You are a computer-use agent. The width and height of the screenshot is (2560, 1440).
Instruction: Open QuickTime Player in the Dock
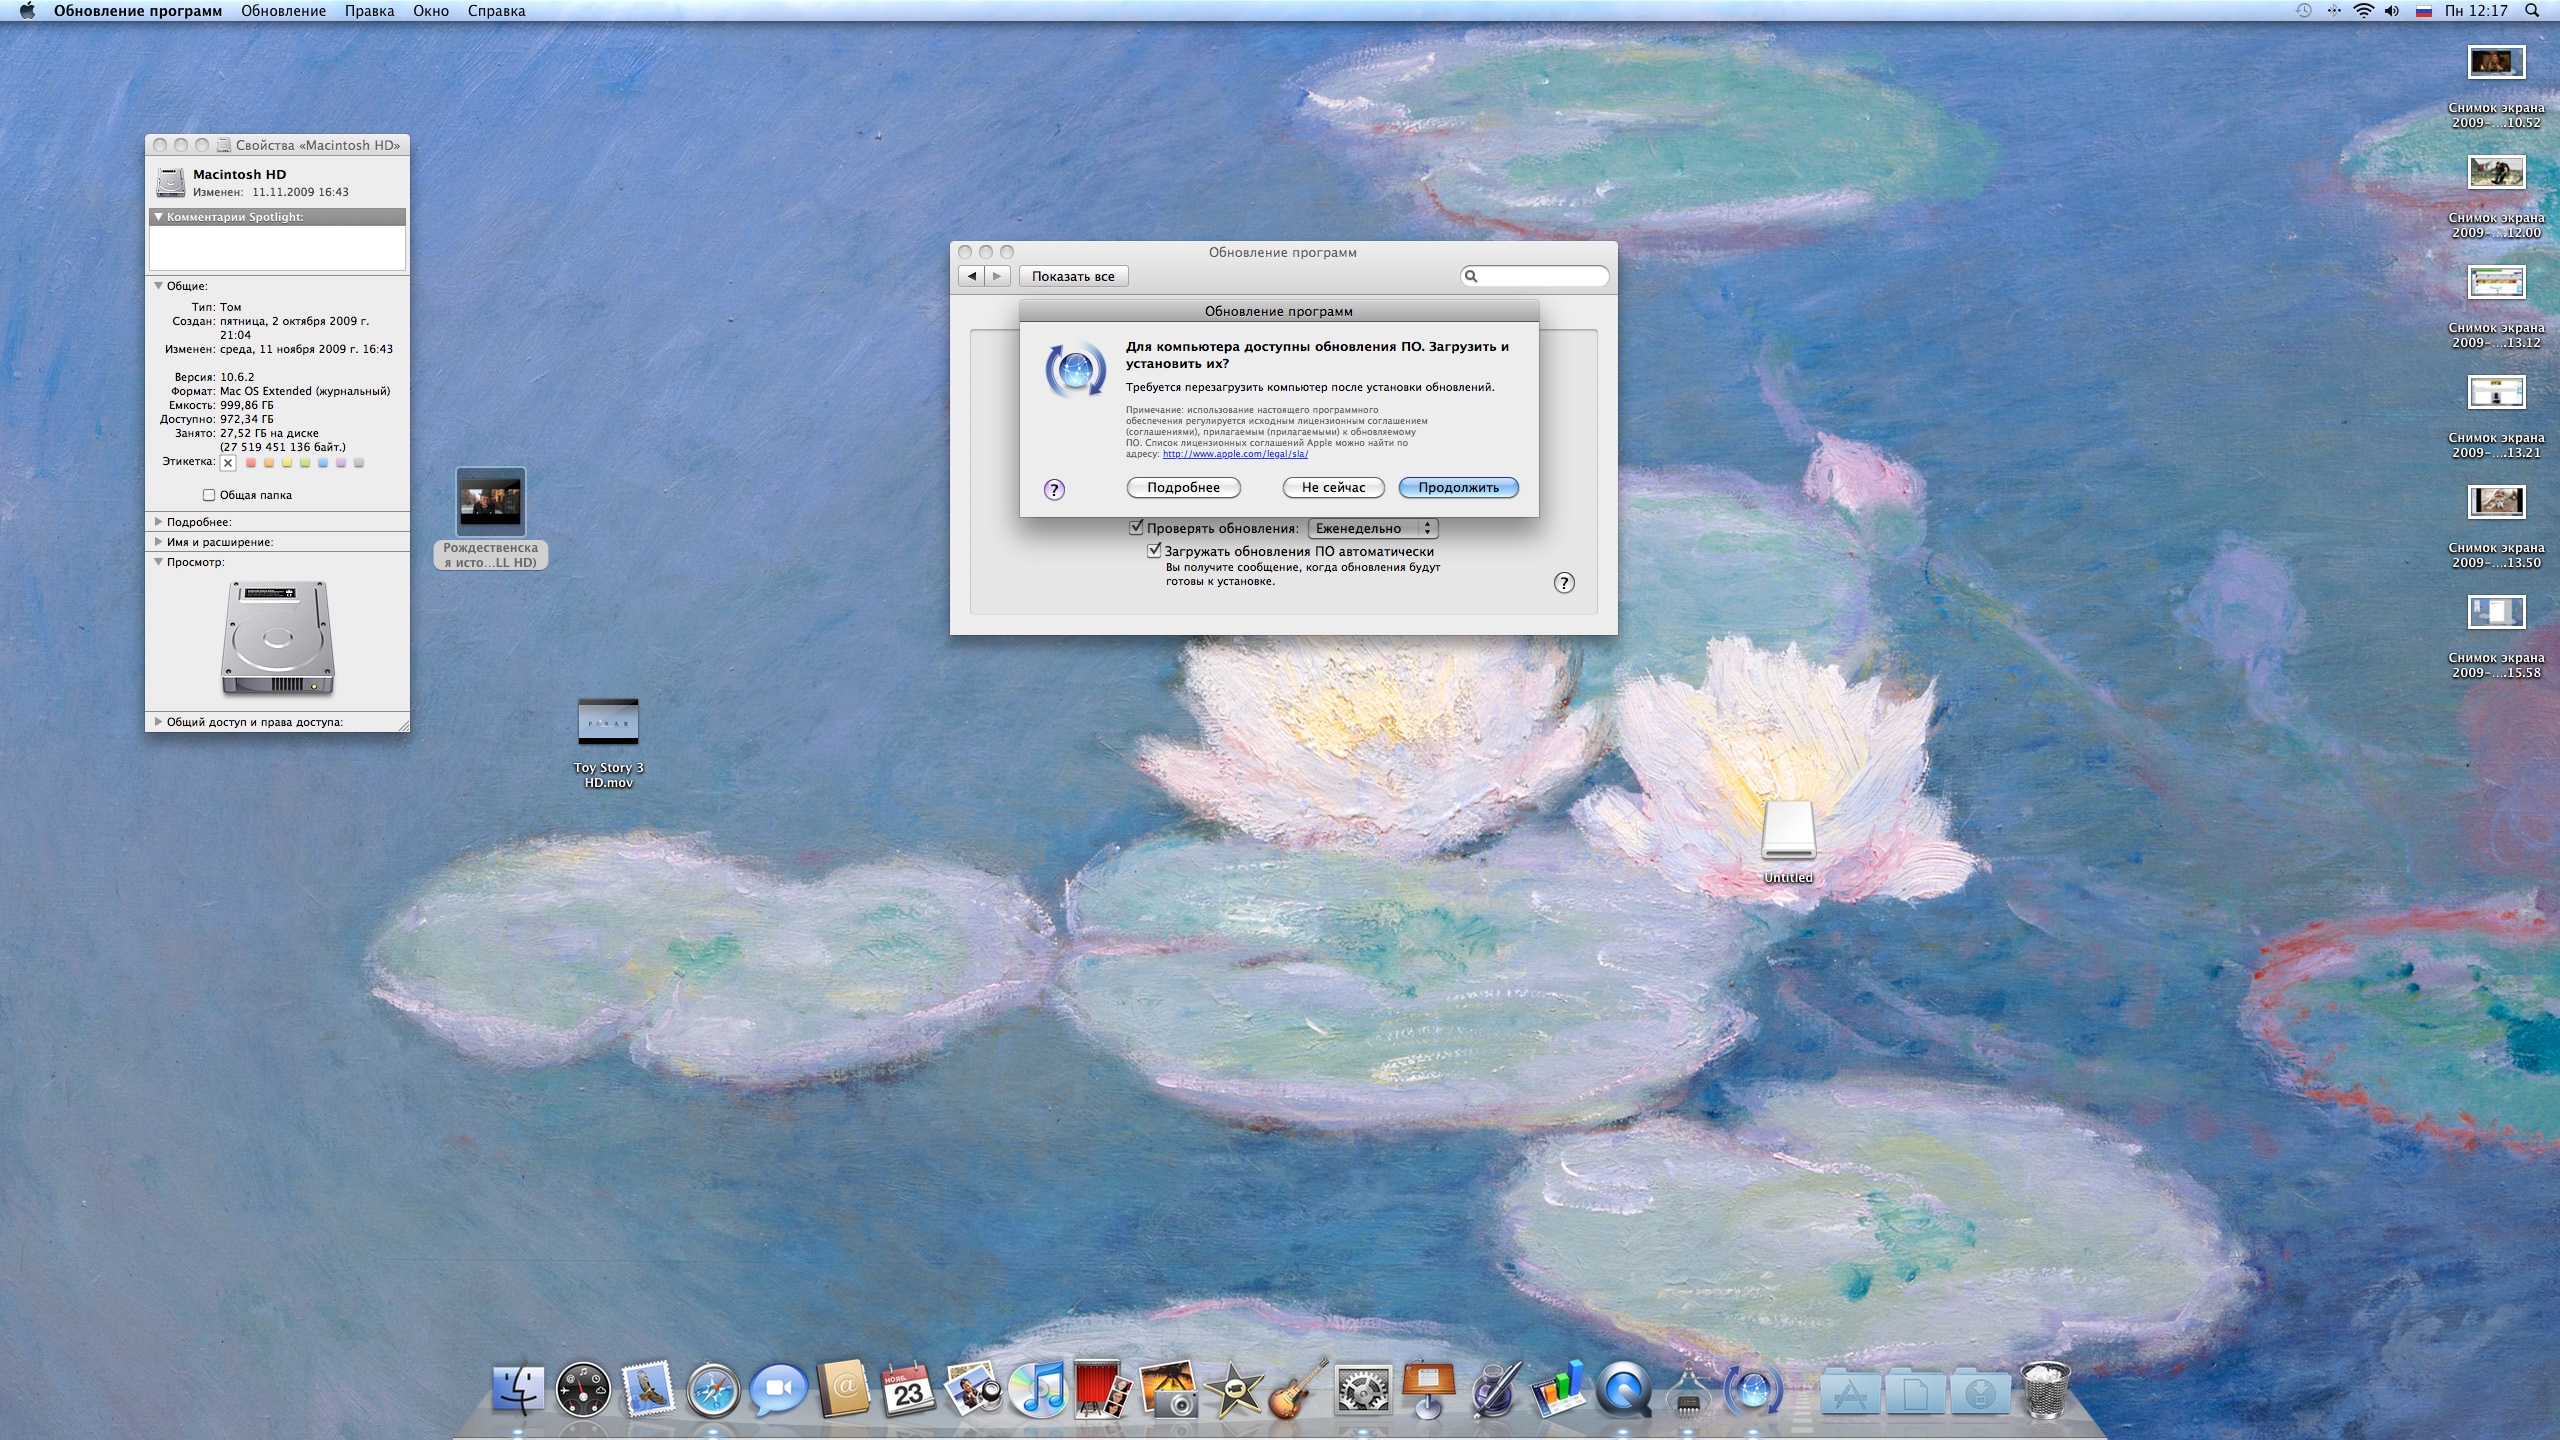(1623, 1390)
